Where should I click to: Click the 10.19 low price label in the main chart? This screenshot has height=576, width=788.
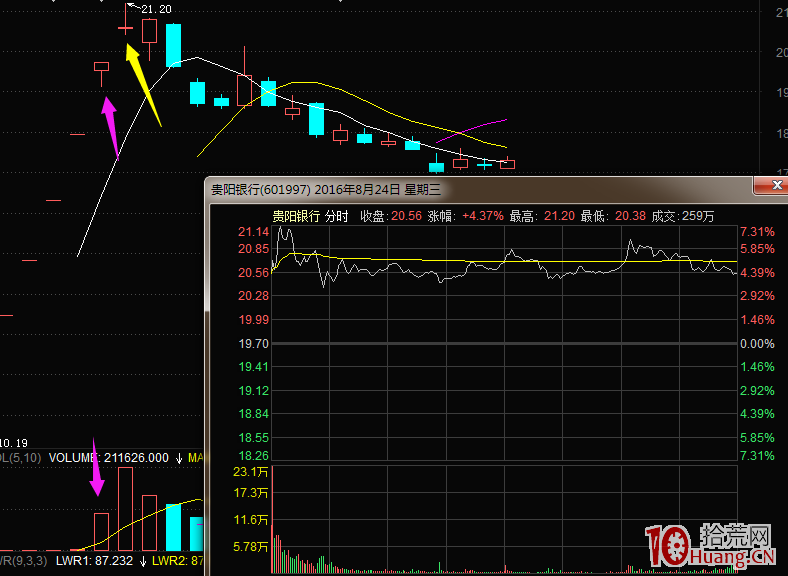tap(14, 443)
